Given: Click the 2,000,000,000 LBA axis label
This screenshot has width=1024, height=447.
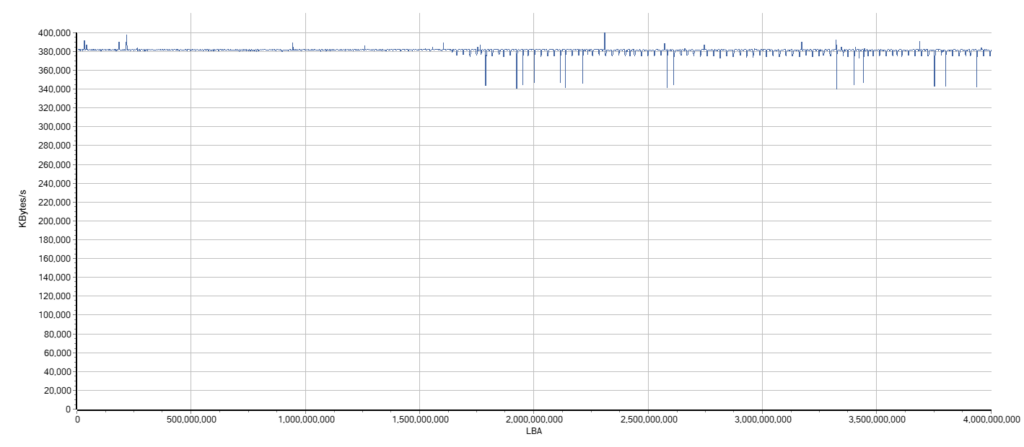Looking at the screenshot, I should coord(534,419).
